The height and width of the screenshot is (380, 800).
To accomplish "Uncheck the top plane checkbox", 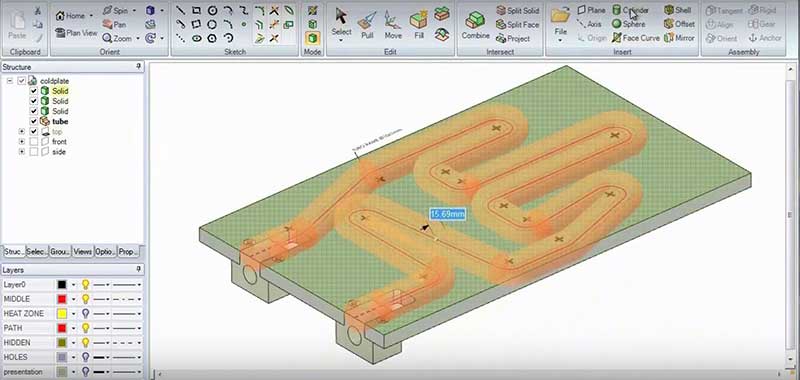I will 34,132.
